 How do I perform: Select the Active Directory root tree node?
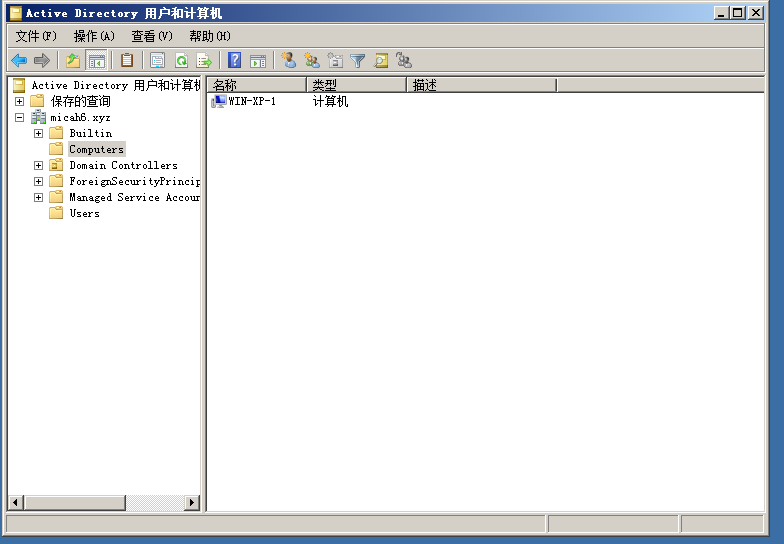116,86
